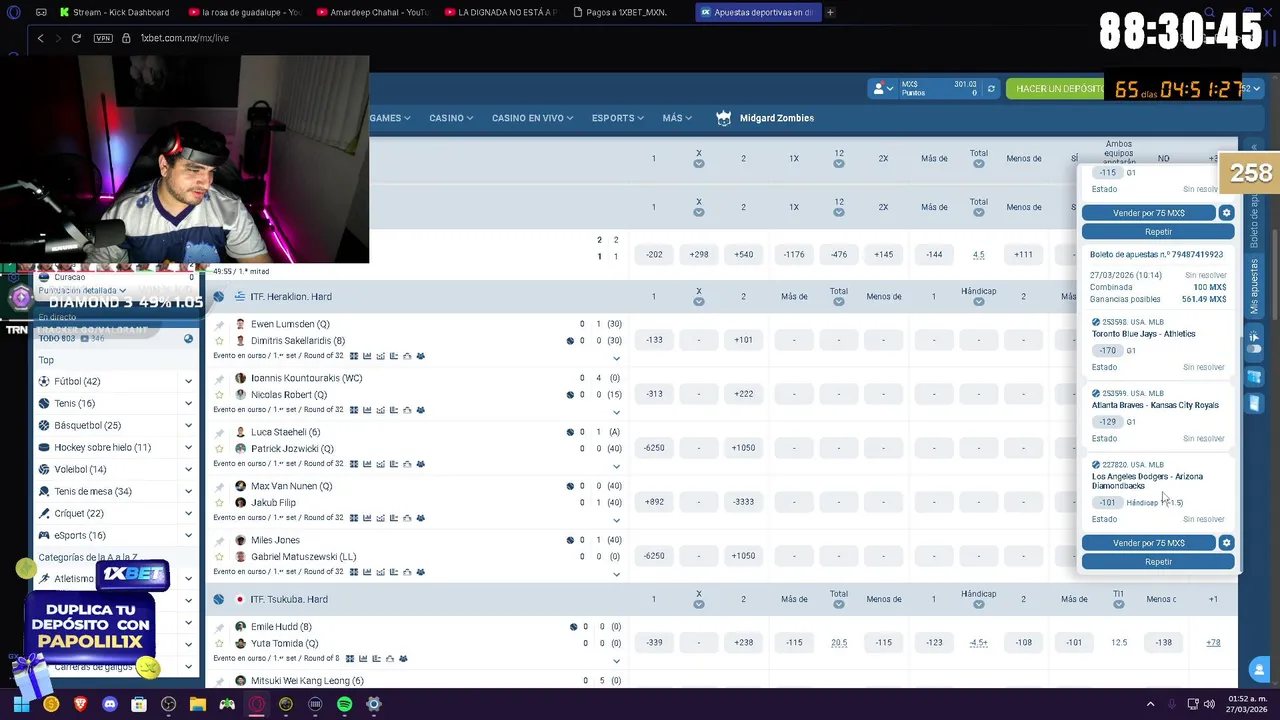Open the user account icon

(x=879, y=89)
